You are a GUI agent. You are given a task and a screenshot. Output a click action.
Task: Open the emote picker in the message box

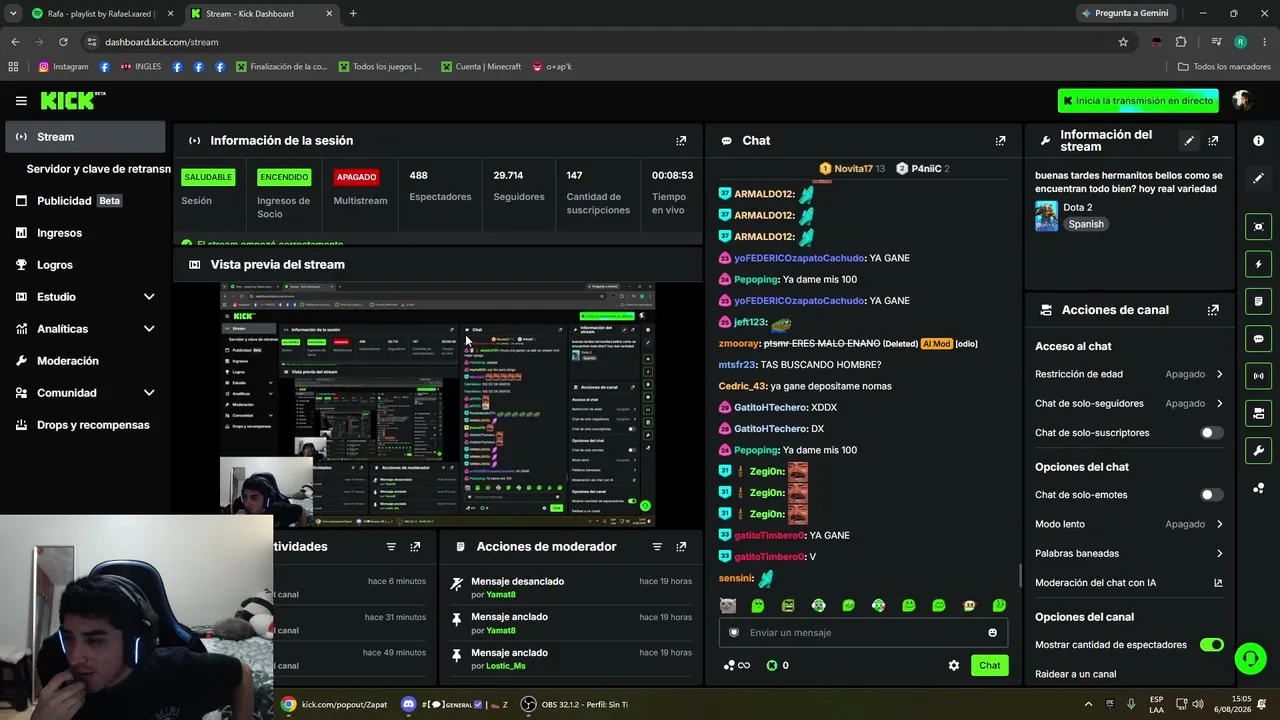[x=992, y=633]
